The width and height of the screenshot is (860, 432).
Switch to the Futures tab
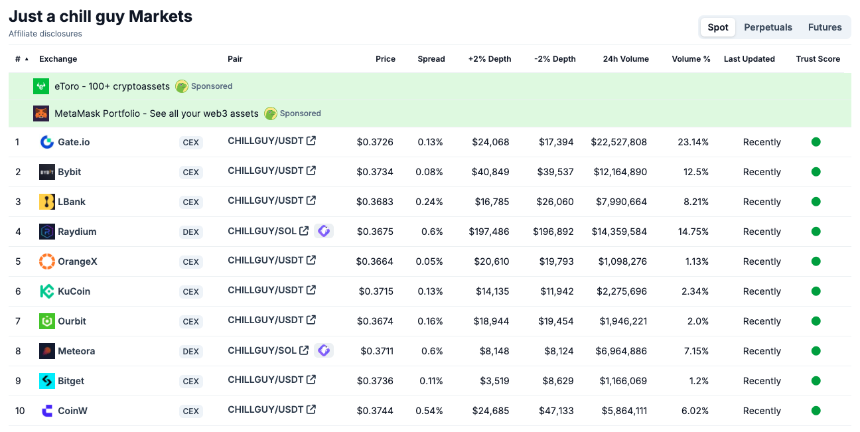click(824, 27)
